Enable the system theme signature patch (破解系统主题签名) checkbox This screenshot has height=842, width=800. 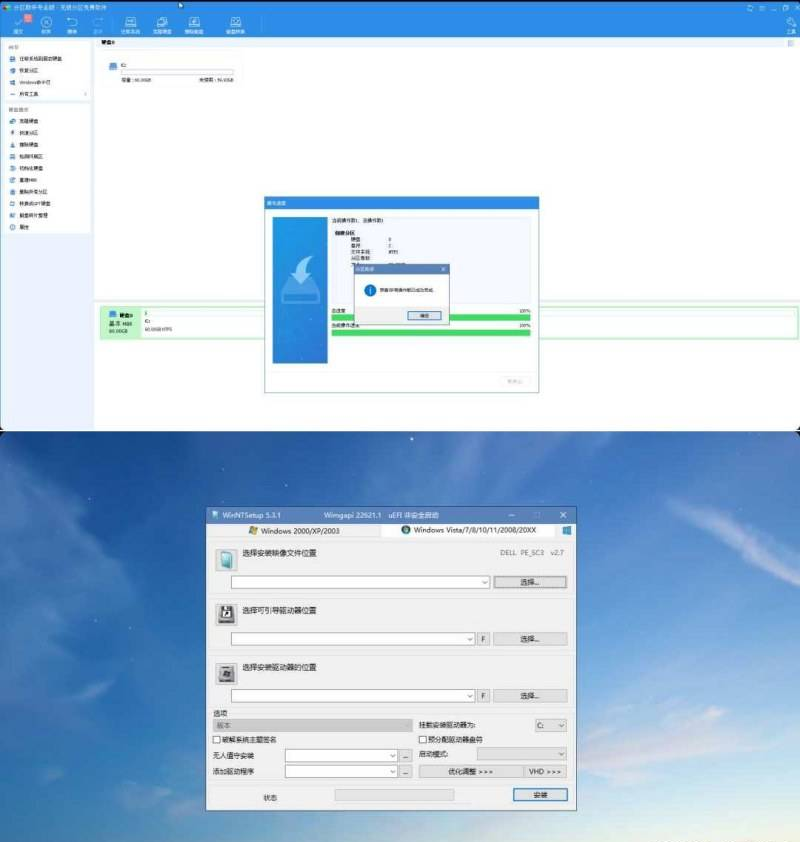tap(217, 739)
